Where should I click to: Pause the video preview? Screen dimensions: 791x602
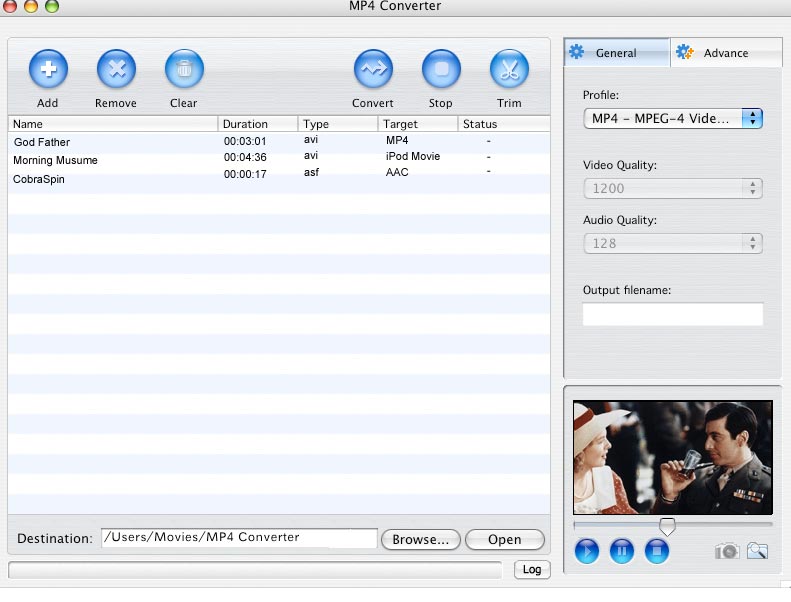[x=622, y=551]
